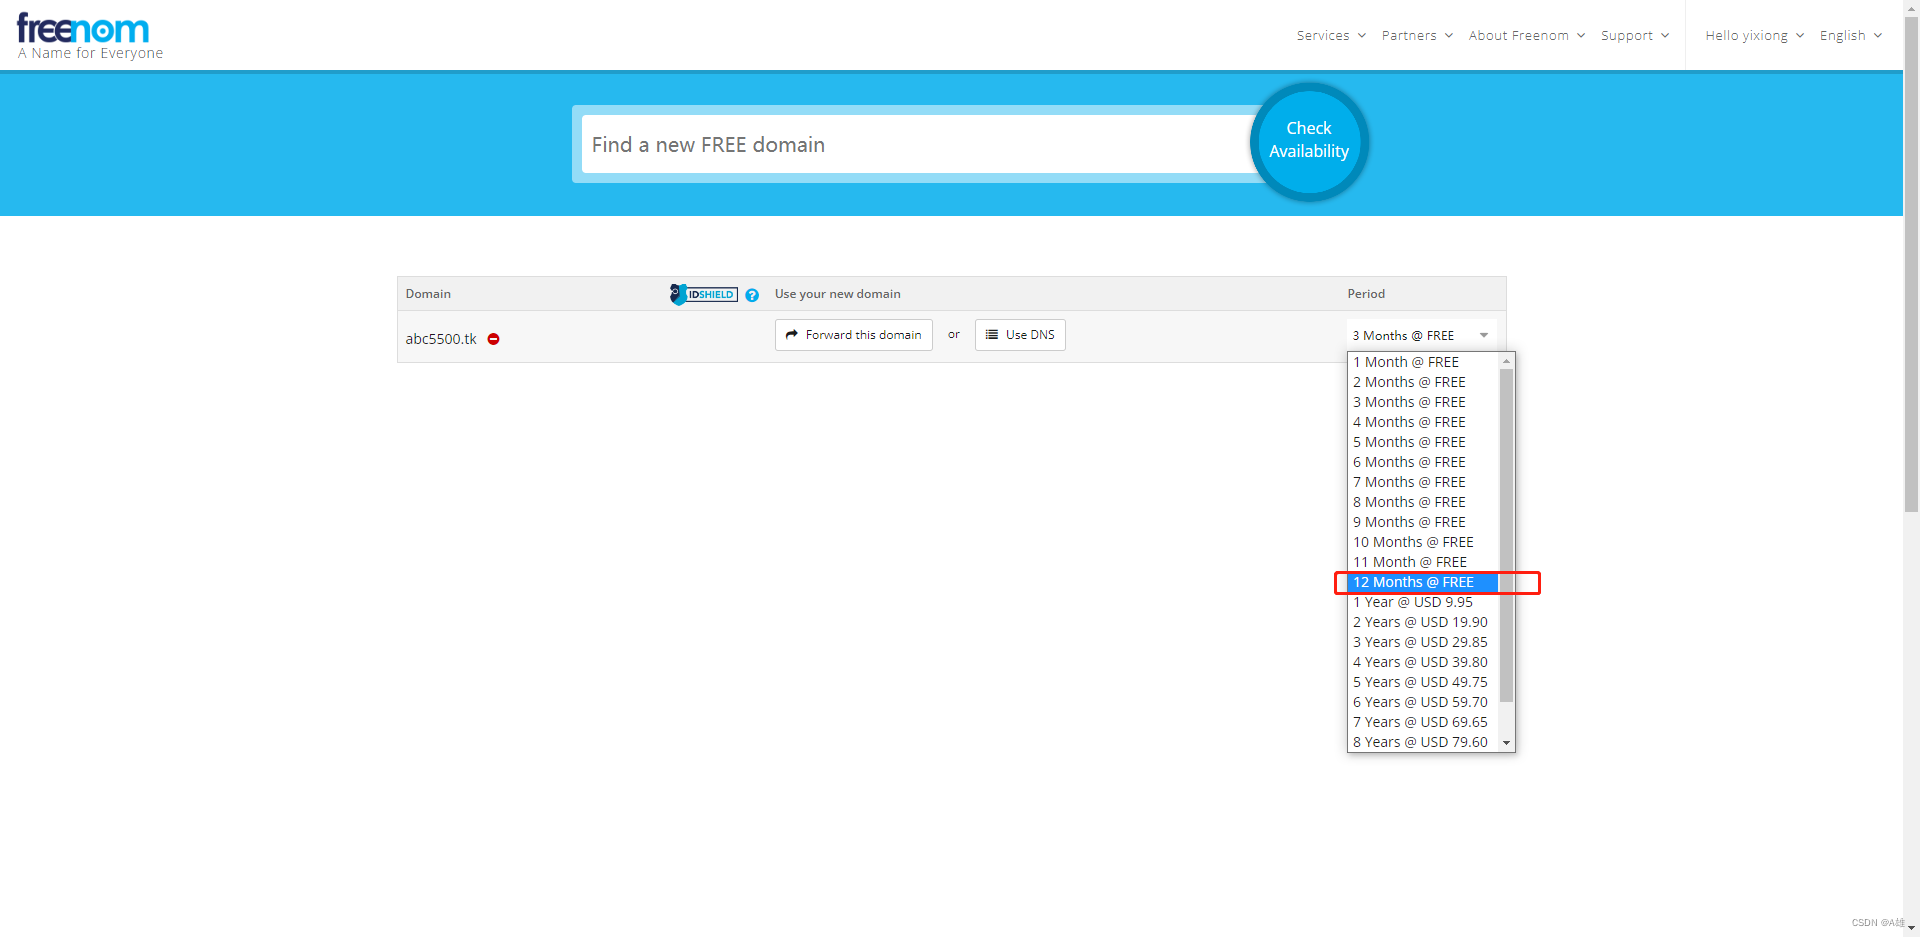Select 5 Years @ USD 49.75
The image size is (1920, 937).
(1424, 682)
